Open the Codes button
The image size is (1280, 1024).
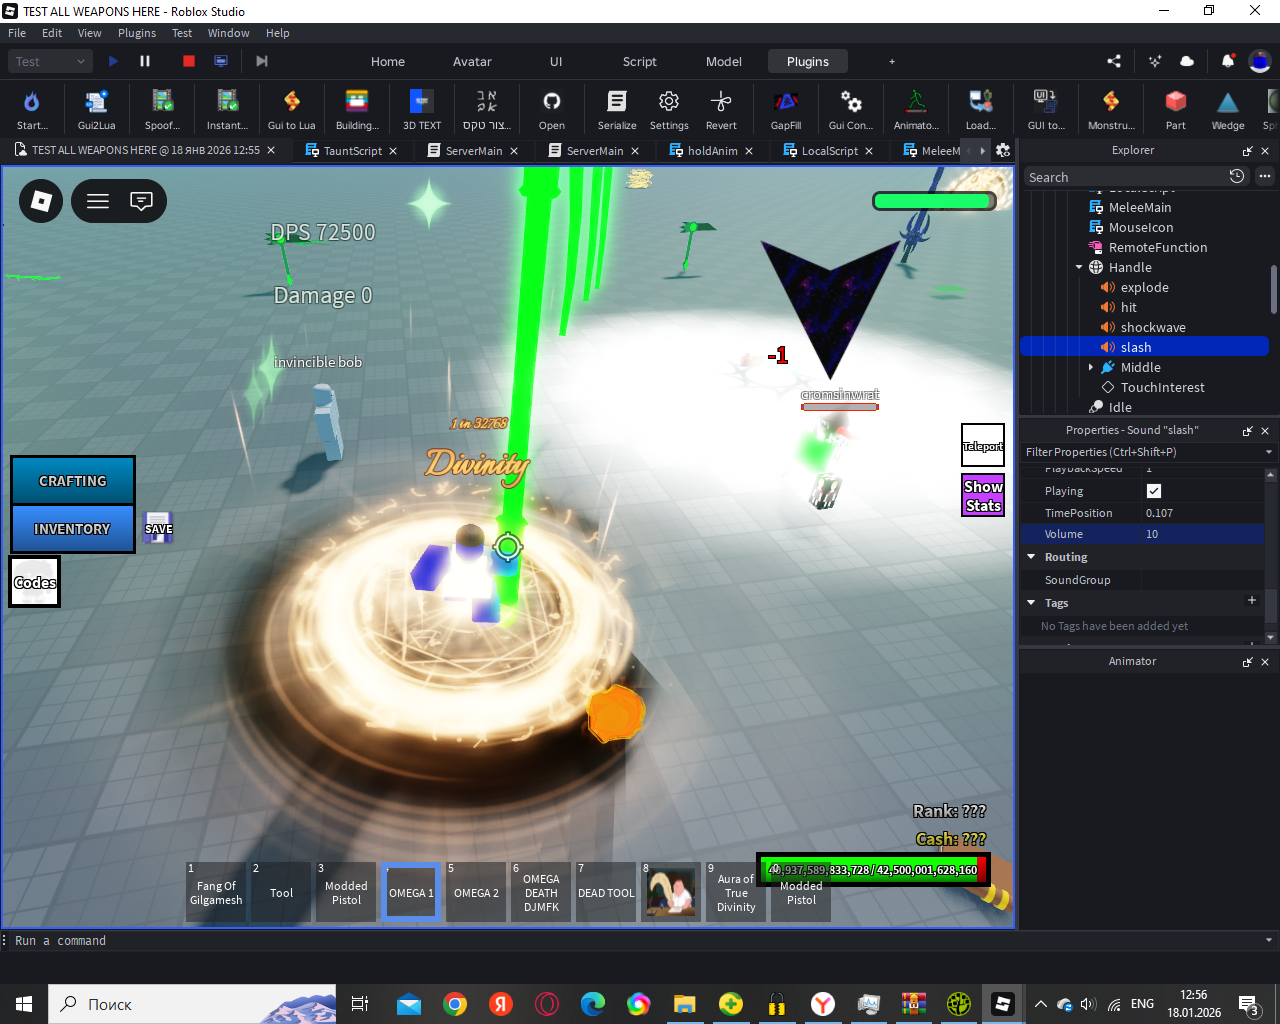[x=35, y=582]
